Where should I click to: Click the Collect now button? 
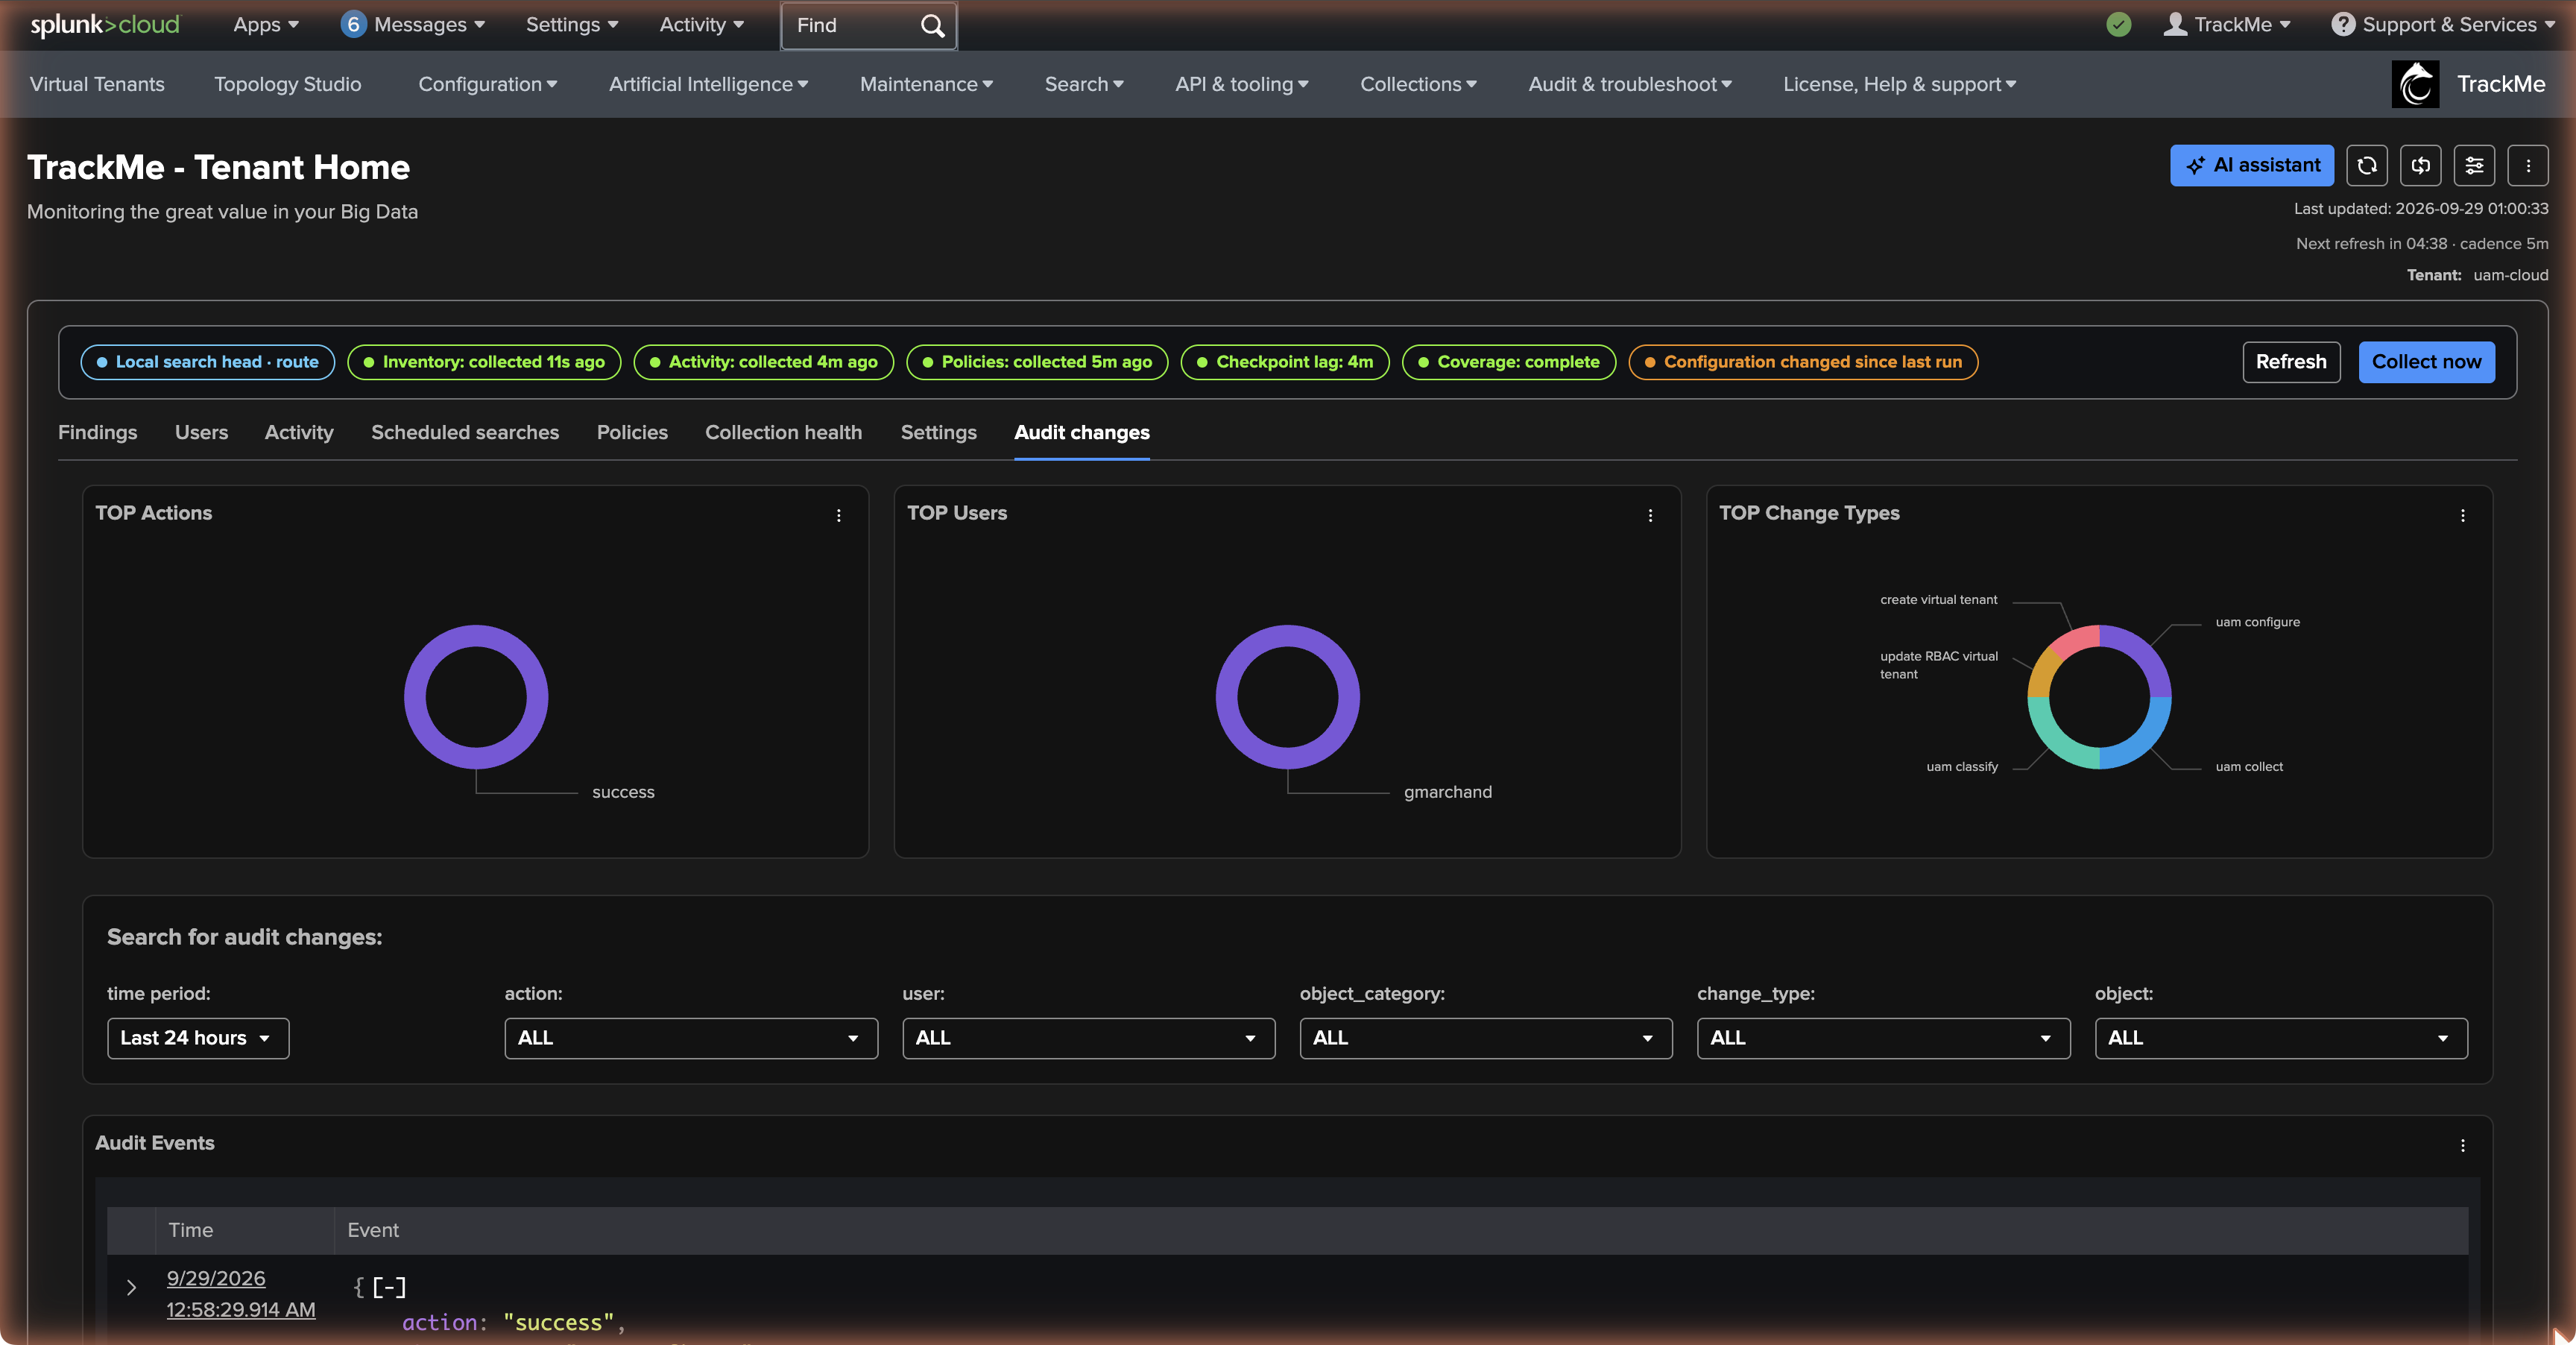[2426, 362]
